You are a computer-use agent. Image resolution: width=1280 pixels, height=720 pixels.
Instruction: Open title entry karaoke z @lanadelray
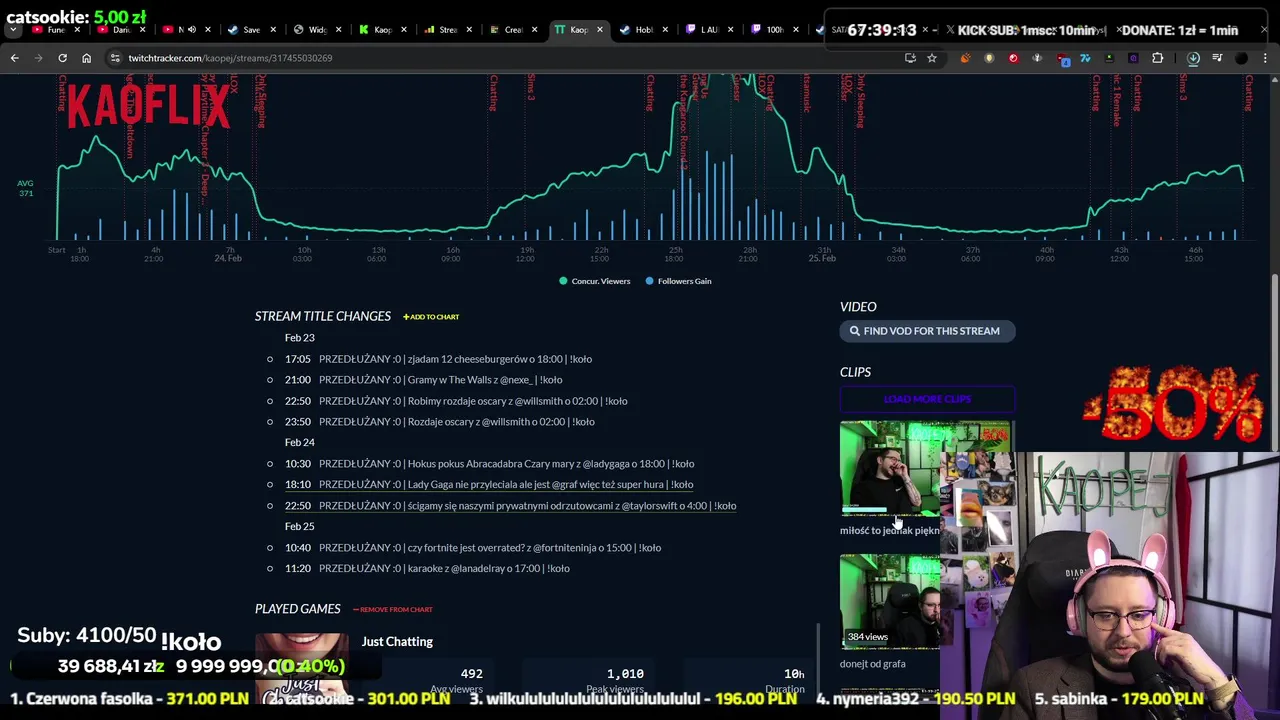(x=444, y=569)
